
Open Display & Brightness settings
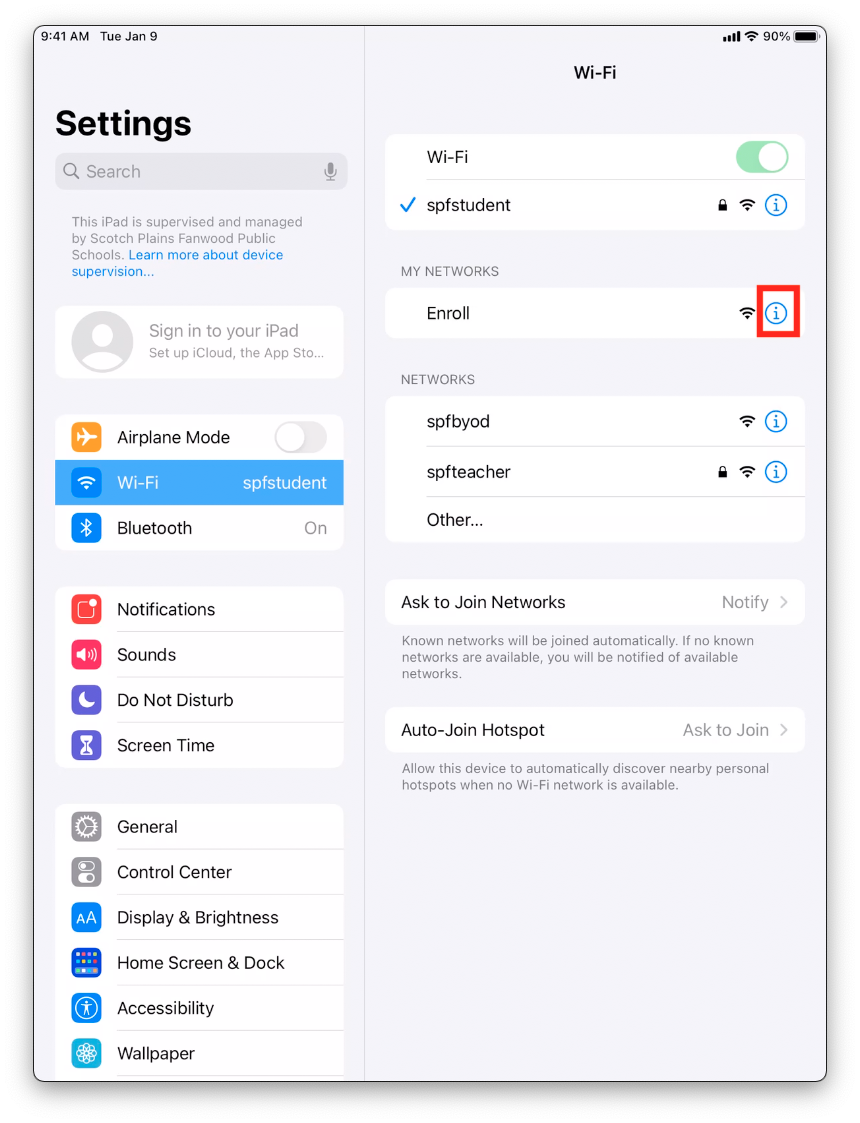pyautogui.click(x=199, y=917)
